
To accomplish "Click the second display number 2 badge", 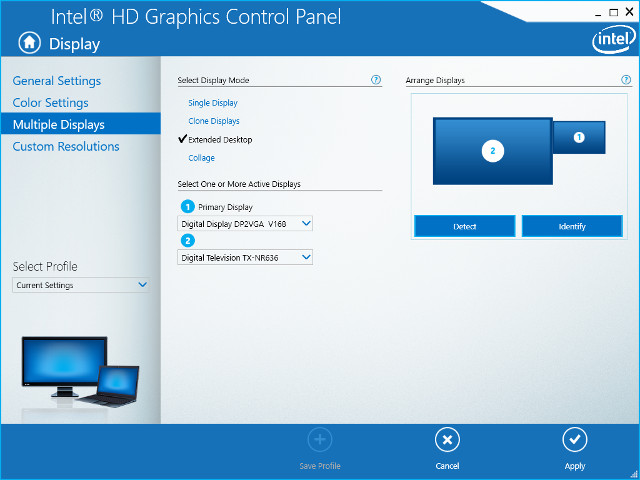I will tap(188, 241).
